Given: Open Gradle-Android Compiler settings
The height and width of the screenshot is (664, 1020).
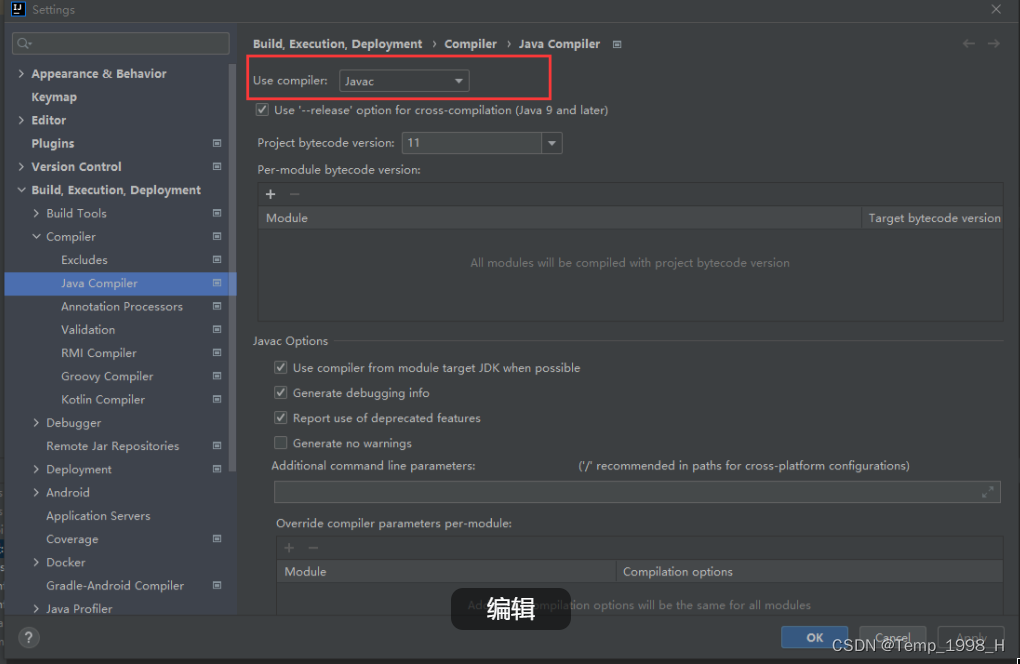Looking at the screenshot, I should point(115,586).
